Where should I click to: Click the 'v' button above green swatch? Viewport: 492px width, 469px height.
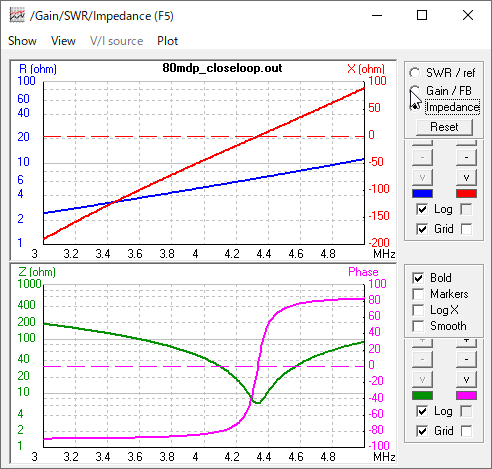(x=422, y=379)
